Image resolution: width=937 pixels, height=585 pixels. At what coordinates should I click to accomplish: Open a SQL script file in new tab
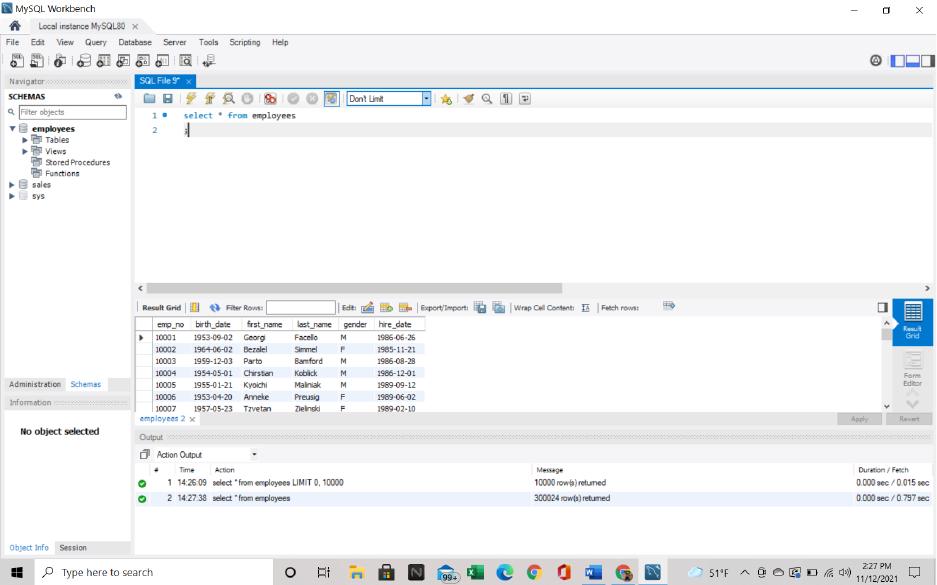pyautogui.click(x=37, y=60)
